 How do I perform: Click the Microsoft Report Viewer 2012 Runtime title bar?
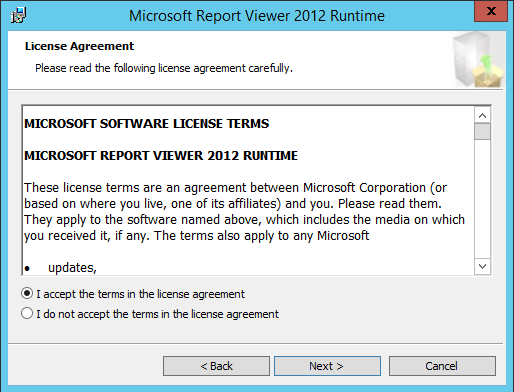(x=257, y=16)
